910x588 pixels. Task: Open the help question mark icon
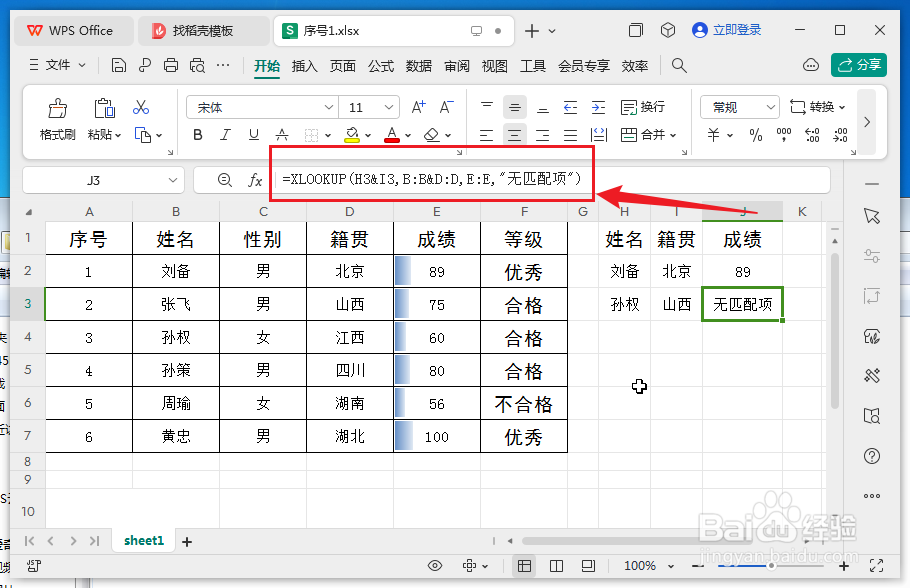[x=872, y=456]
